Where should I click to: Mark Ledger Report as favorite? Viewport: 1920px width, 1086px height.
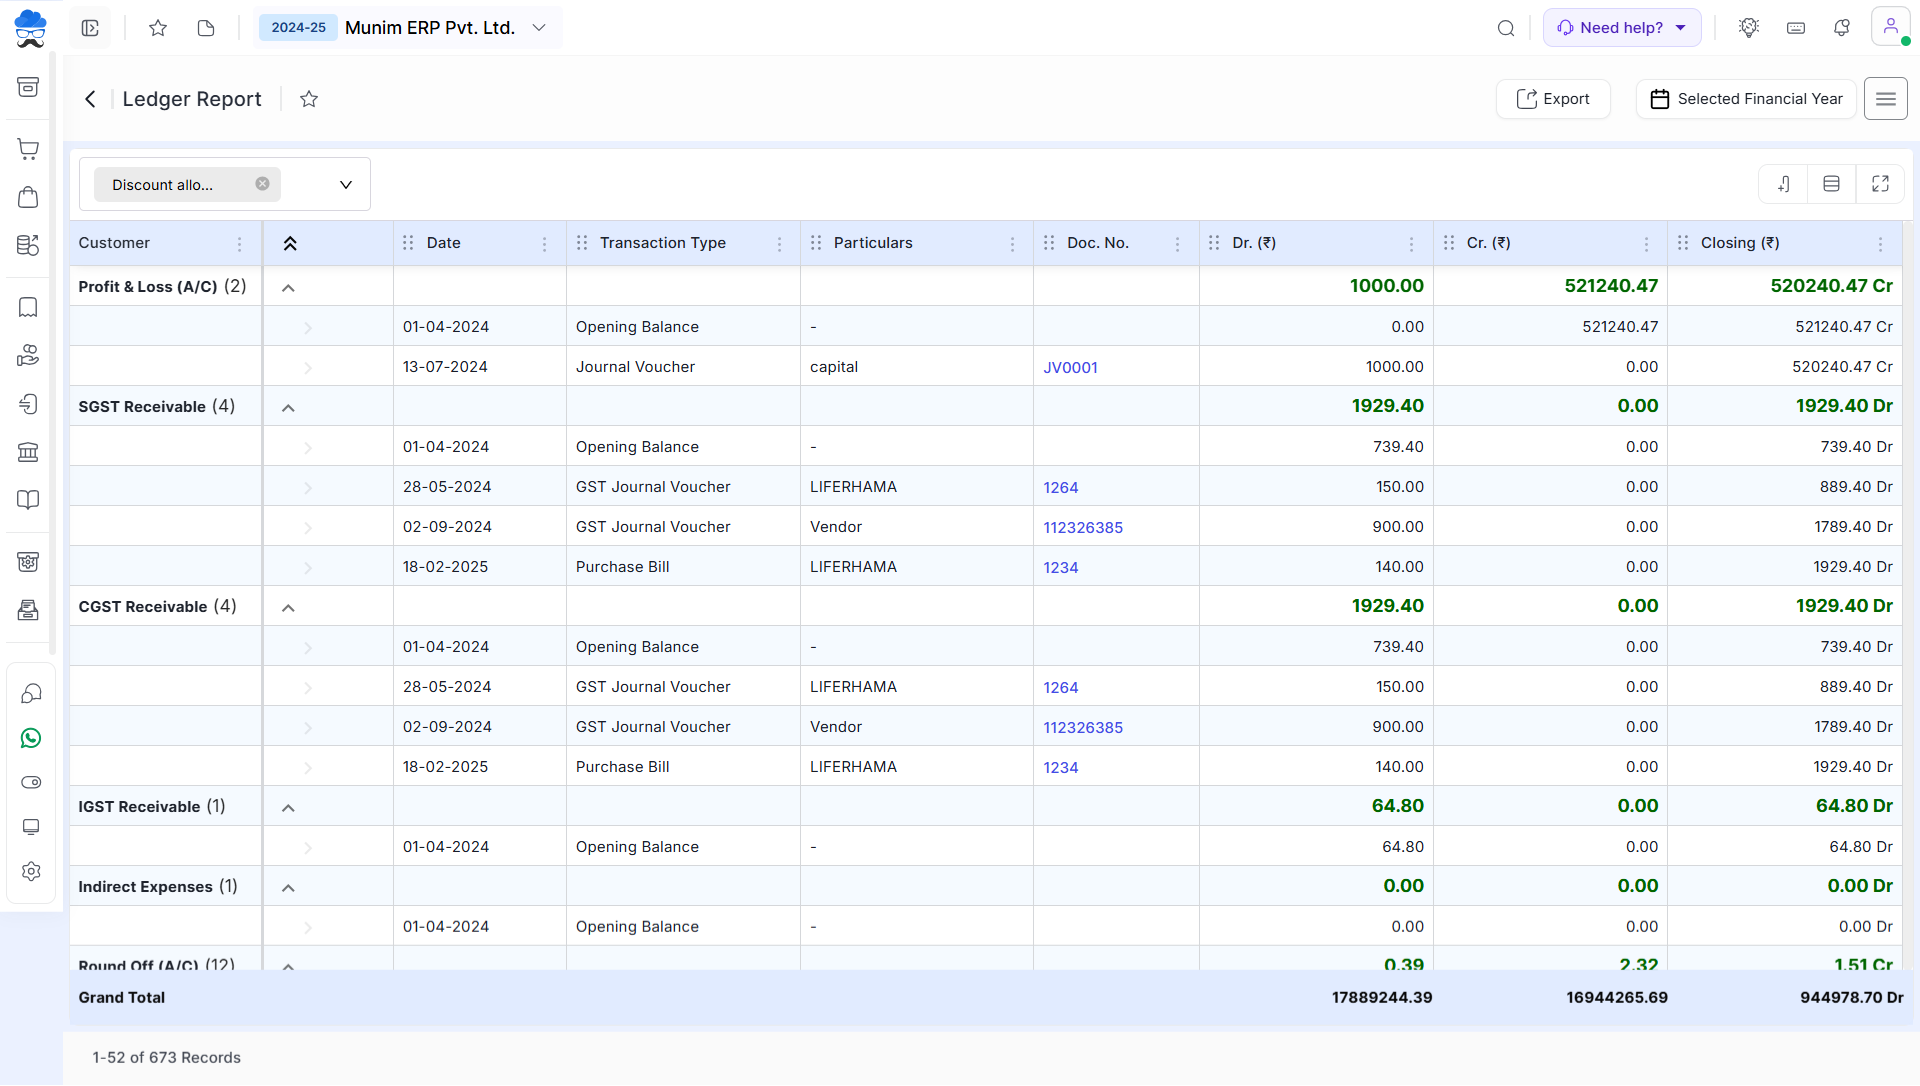coord(309,99)
